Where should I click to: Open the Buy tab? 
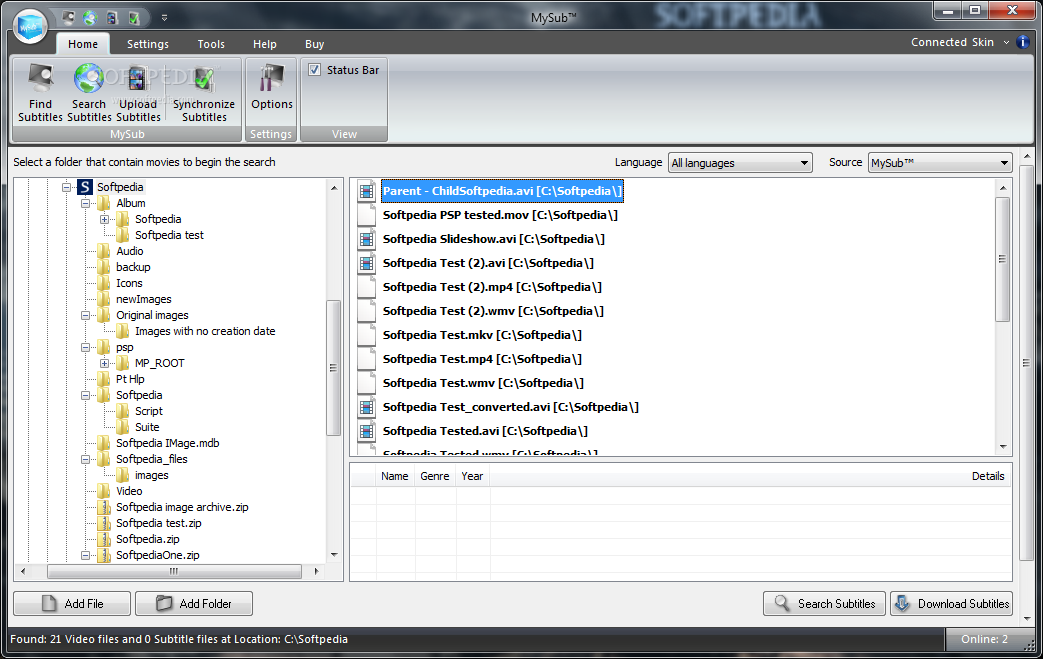pos(315,44)
